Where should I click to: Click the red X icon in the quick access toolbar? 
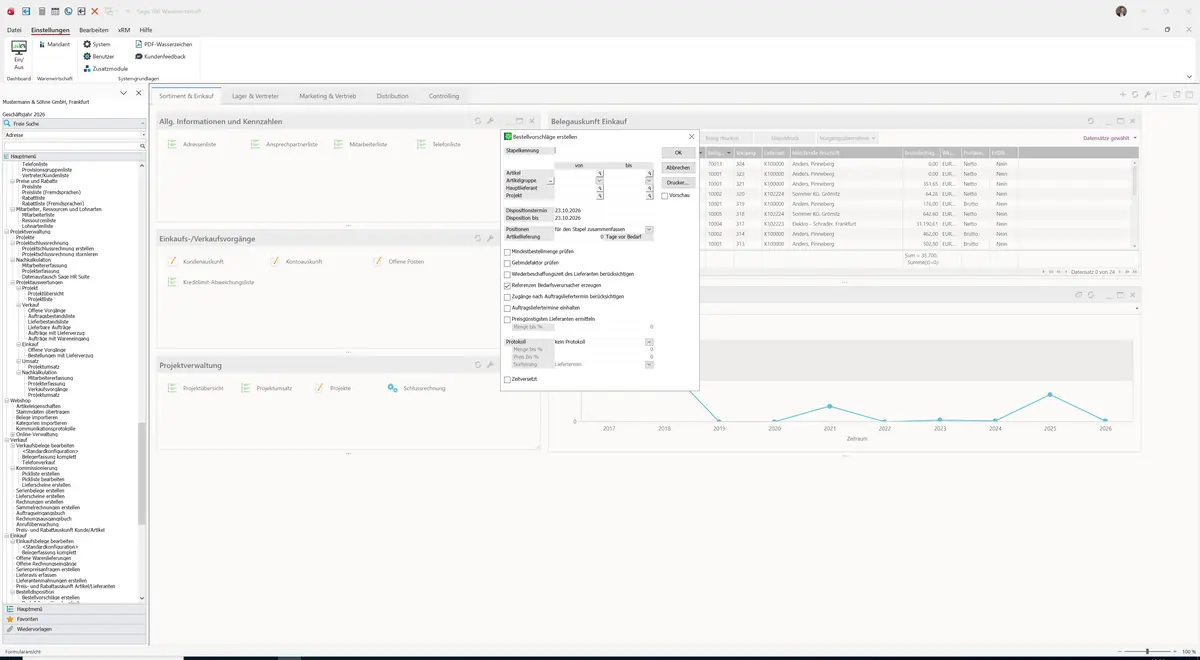(x=95, y=11)
